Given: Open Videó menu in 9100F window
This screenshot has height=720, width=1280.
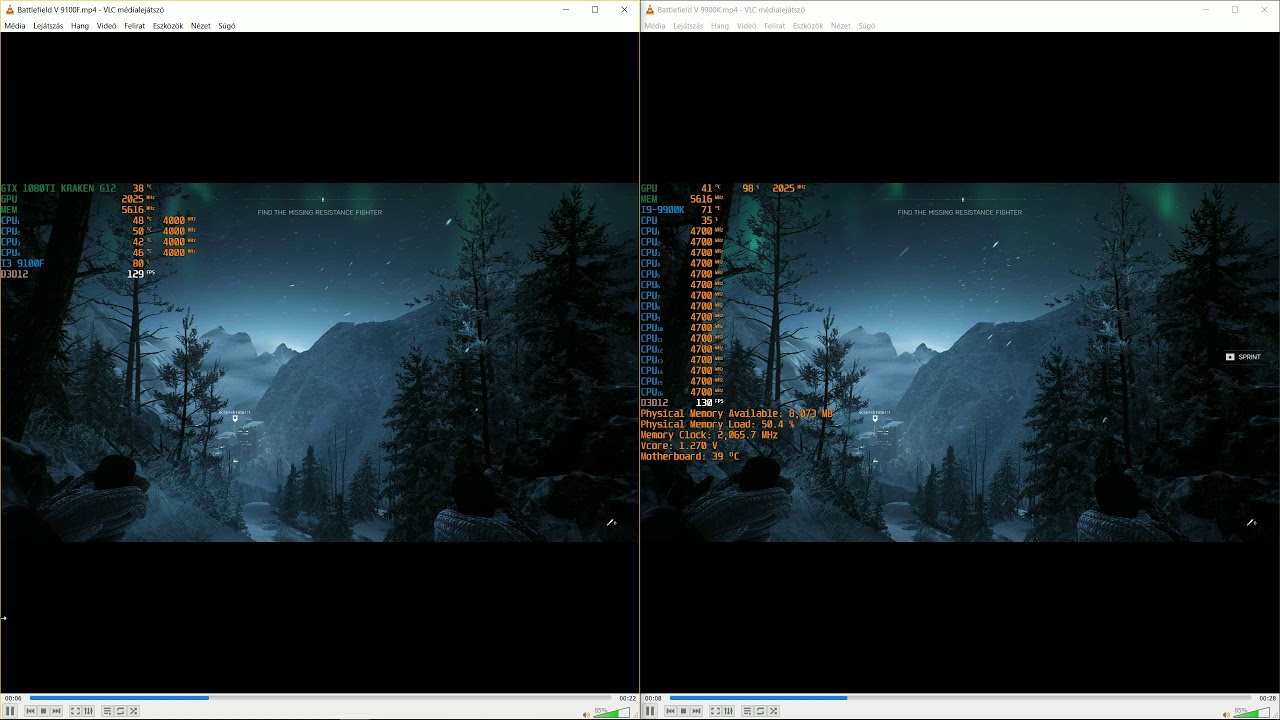Looking at the screenshot, I should coord(106,26).
